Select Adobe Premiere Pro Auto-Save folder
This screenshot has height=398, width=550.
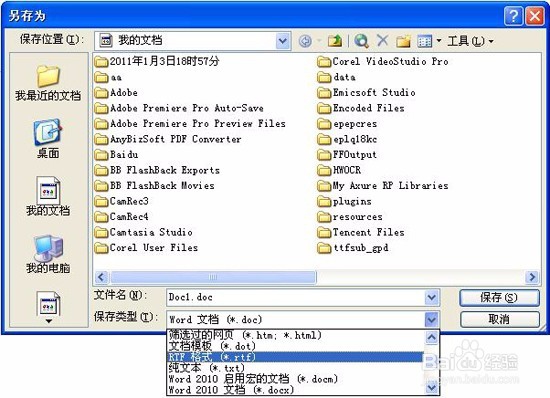click(179, 108)
